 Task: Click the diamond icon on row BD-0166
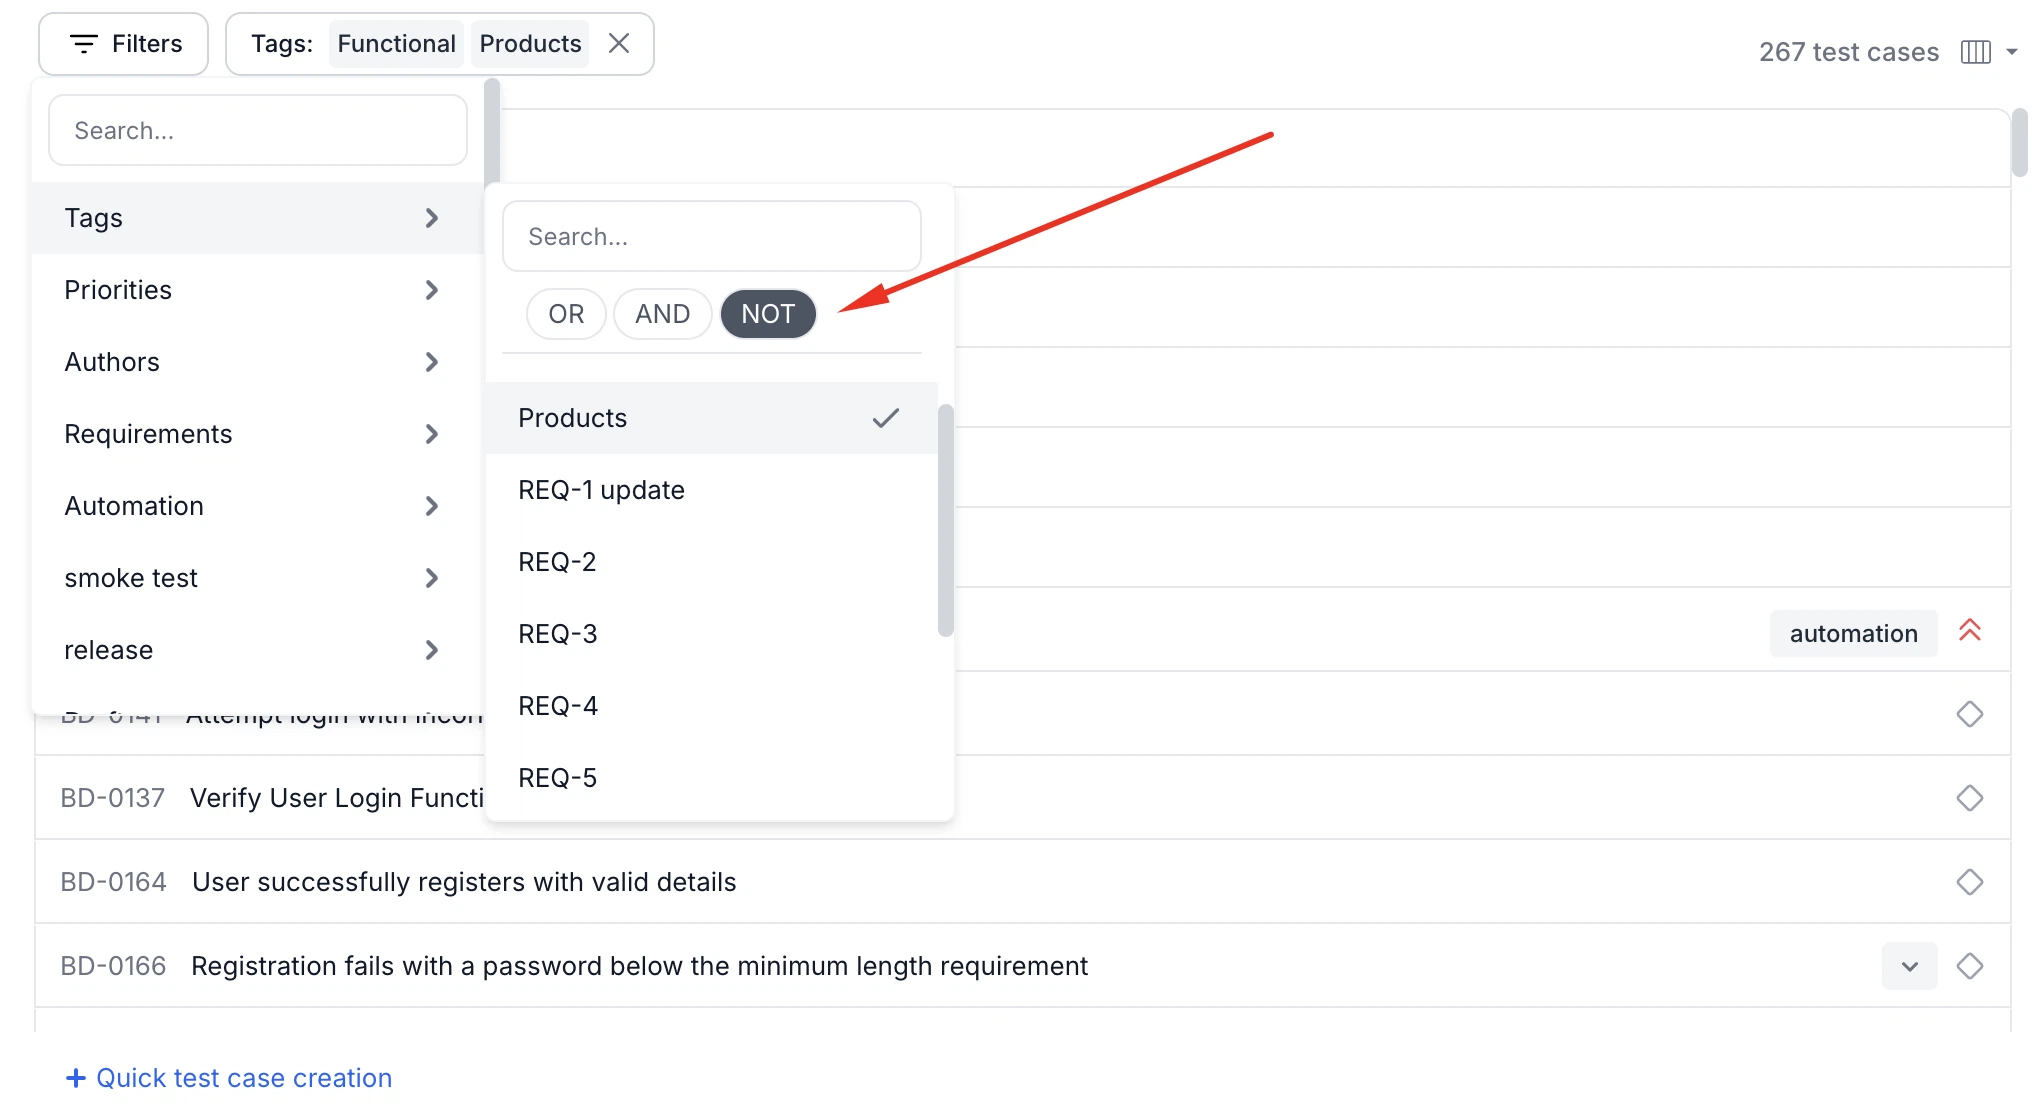[x=1970, y=966]
